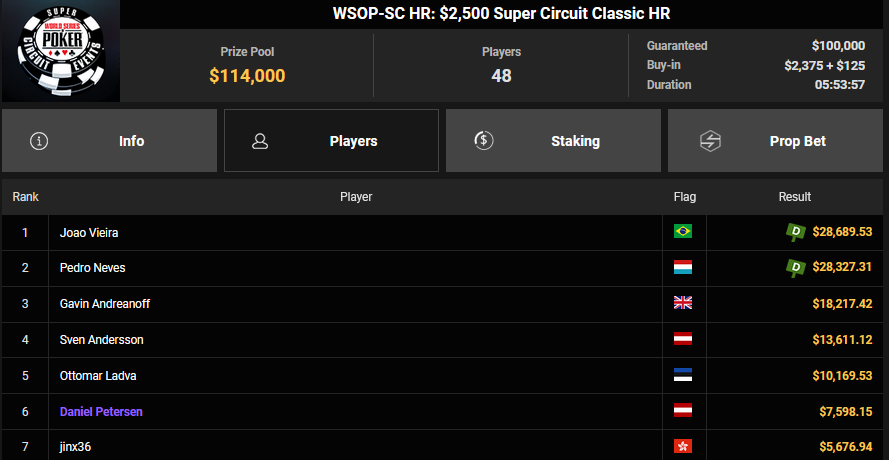889x460 pixels.
Task: Click the flag icon for Gavin Andreanoff
Action: pos(683,304)
